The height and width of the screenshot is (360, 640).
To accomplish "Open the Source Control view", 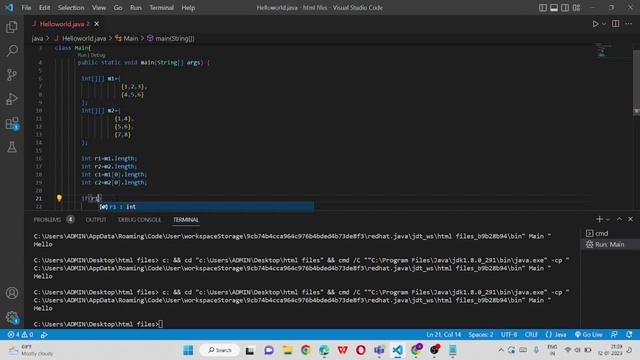I will click(12, 75).
